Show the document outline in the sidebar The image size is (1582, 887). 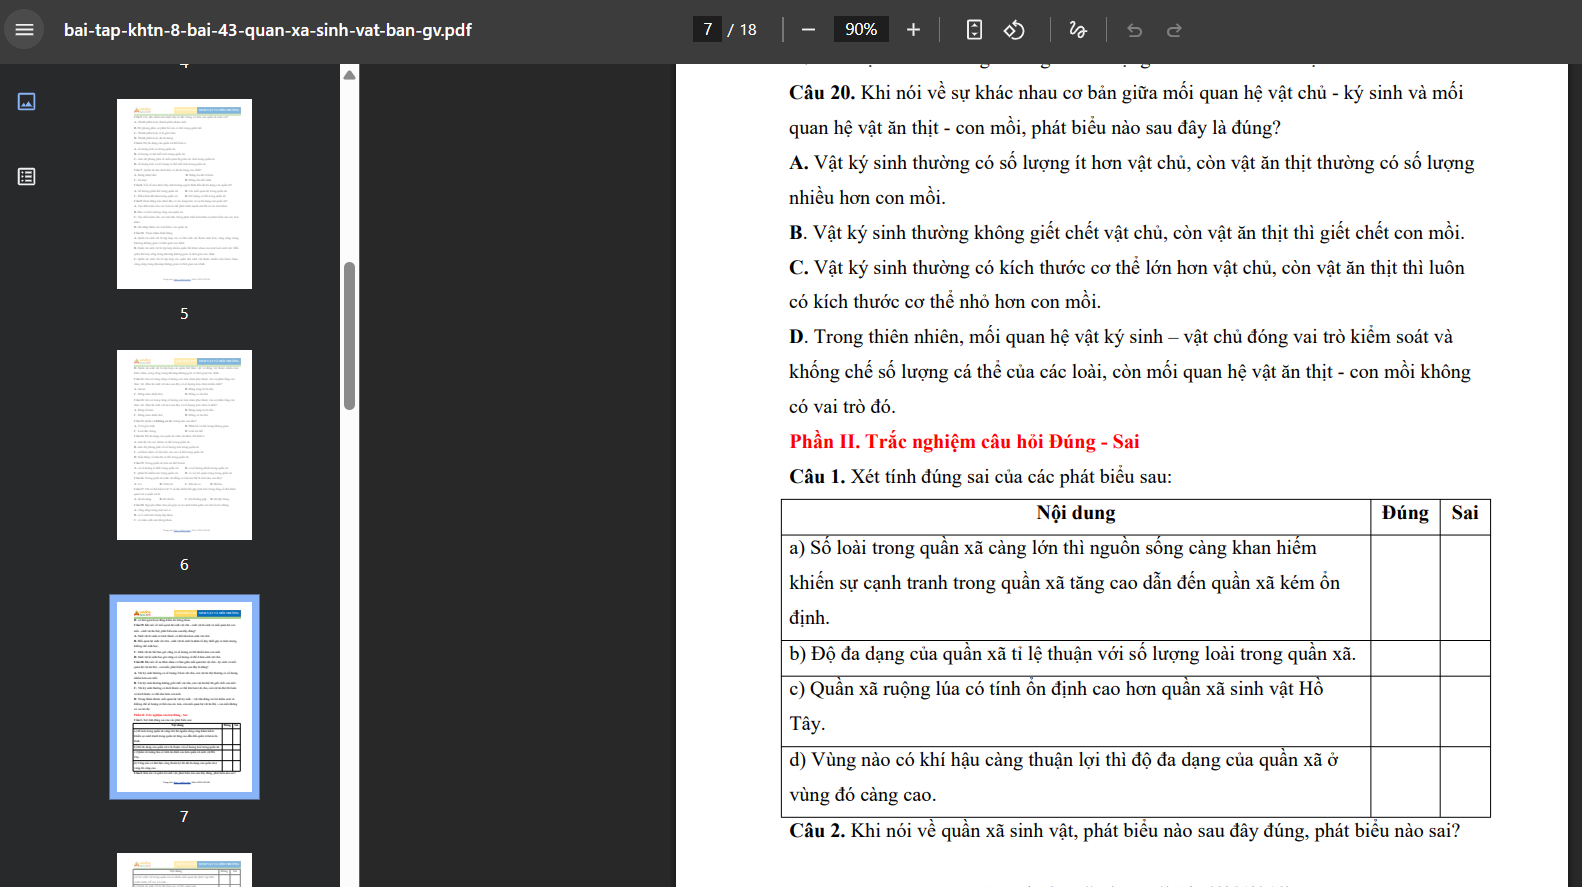click(26, 177)
